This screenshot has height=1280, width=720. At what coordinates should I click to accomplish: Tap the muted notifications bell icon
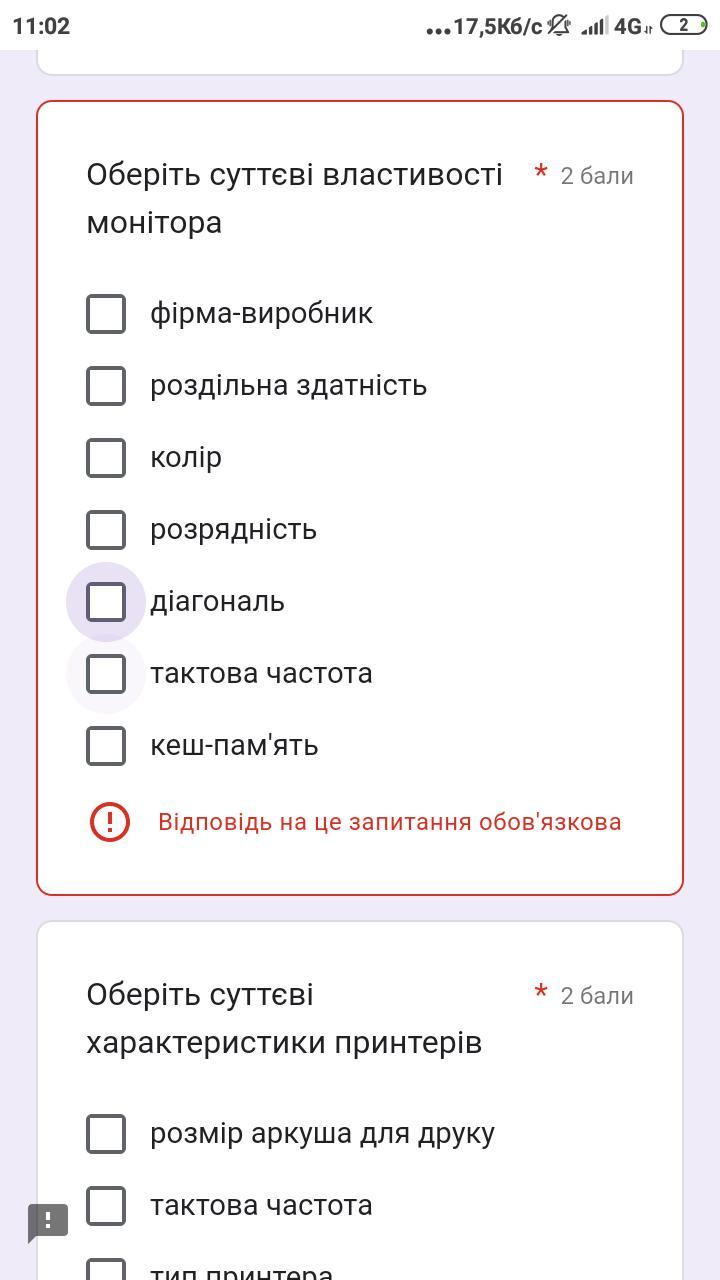(559, 26)
